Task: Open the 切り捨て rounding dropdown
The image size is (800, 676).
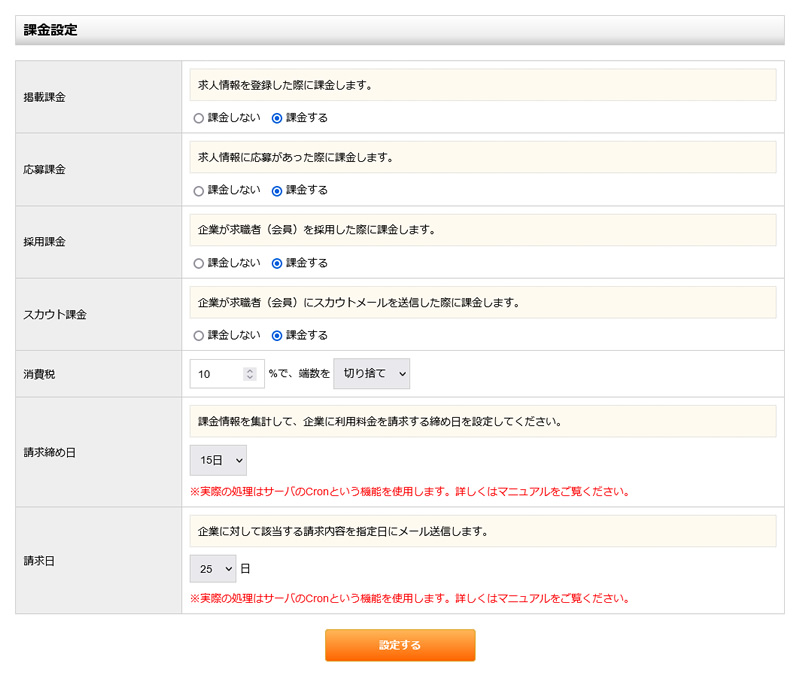Action: point(371,373)
